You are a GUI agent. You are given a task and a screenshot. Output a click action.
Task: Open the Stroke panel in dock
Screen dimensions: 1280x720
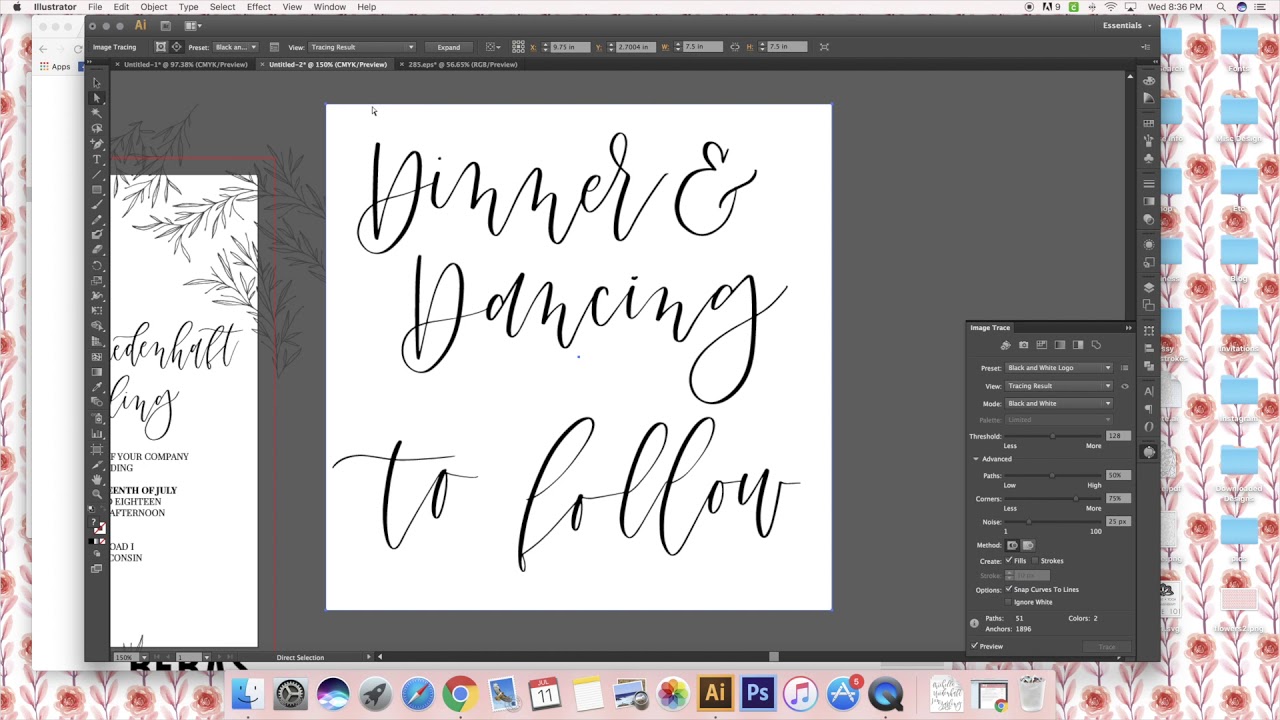(1149, 184)
